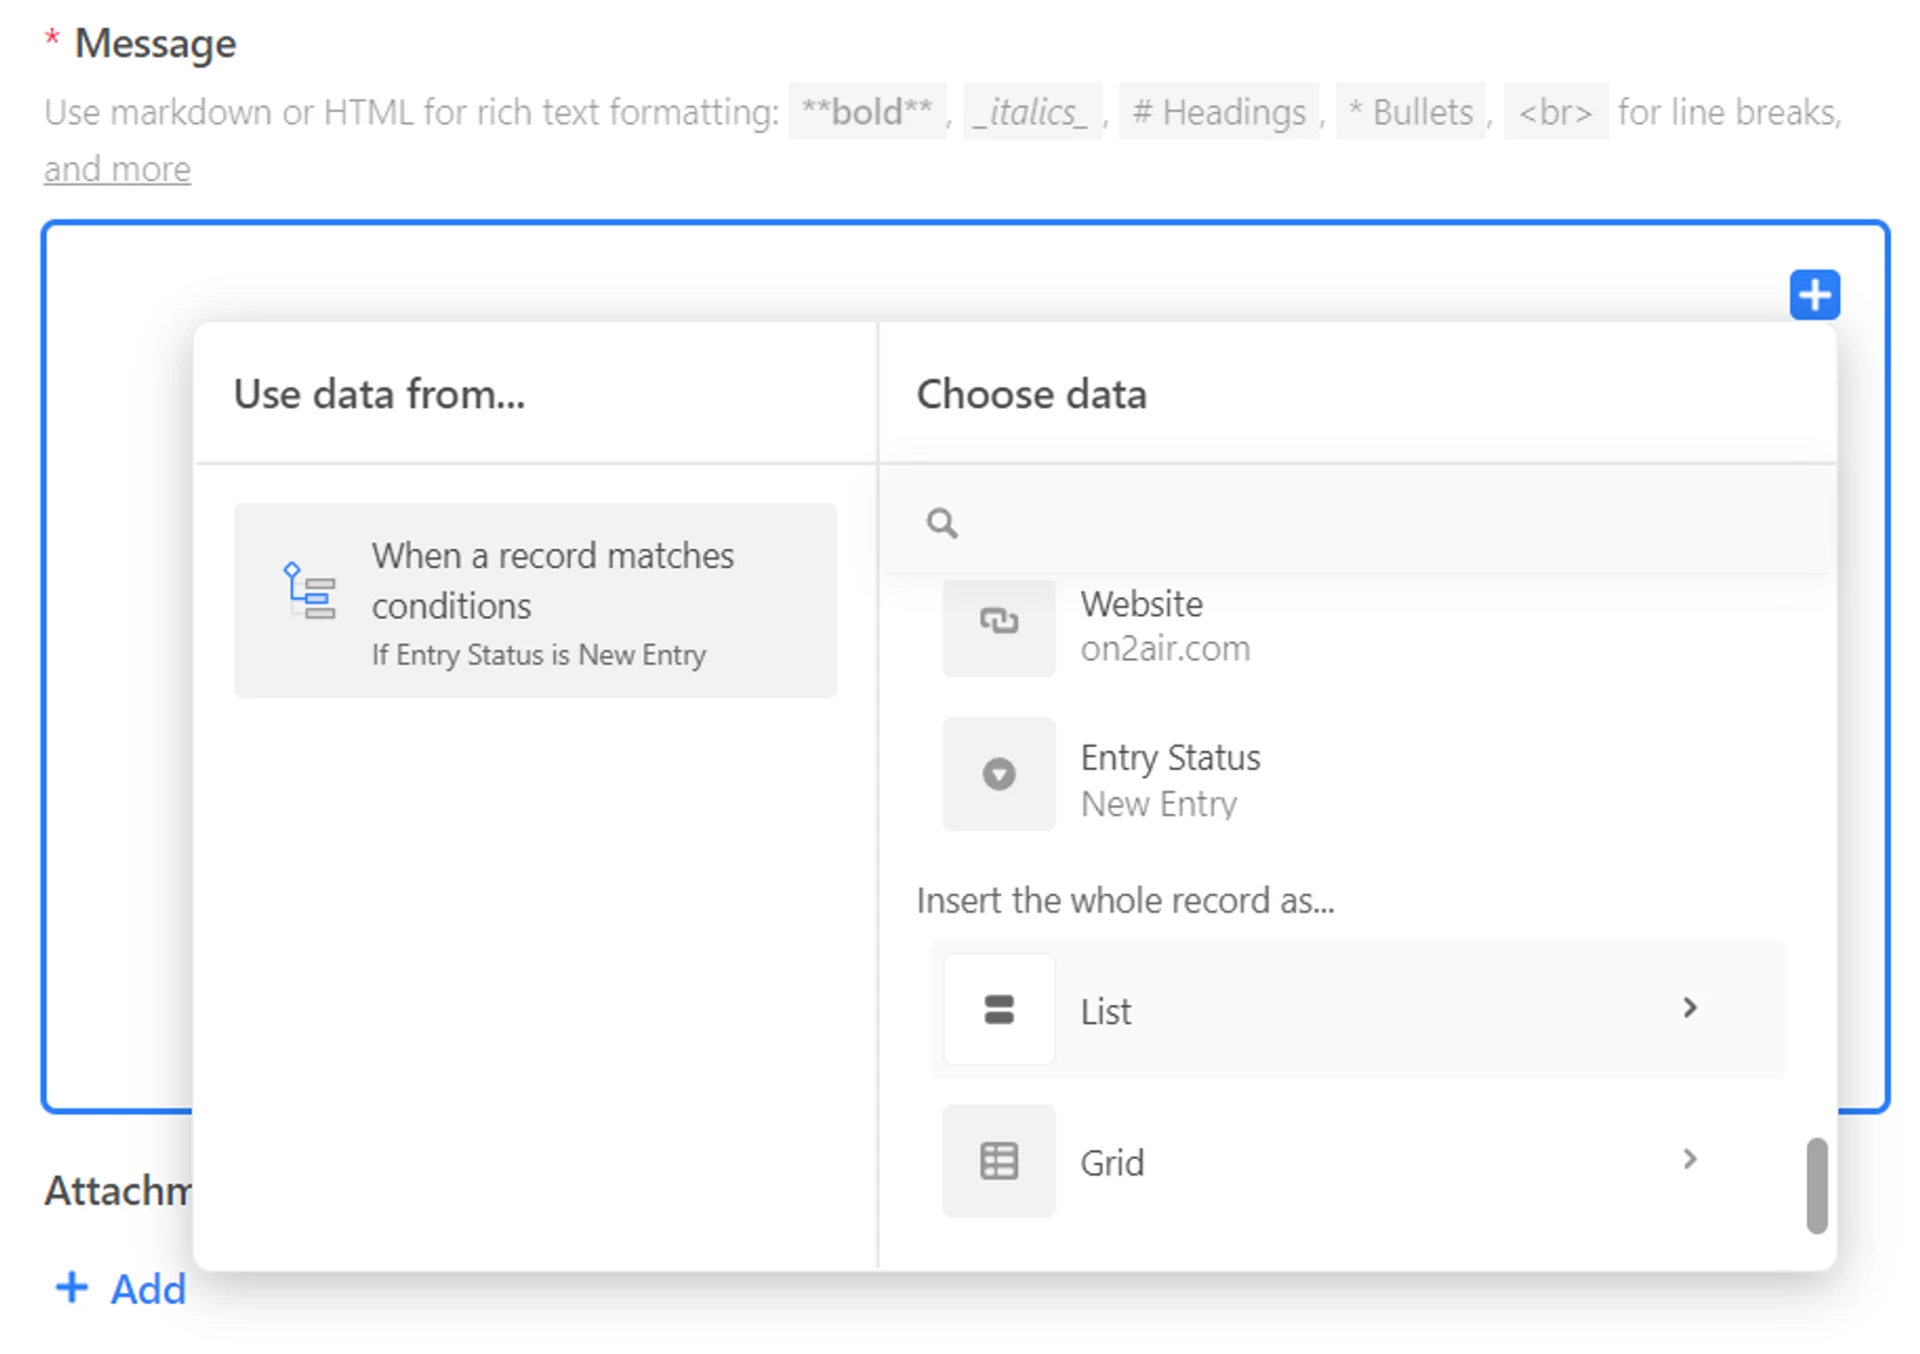Click the Grid table icon
This screenshot has height=1354, width=1920.
pos(998,1161)
